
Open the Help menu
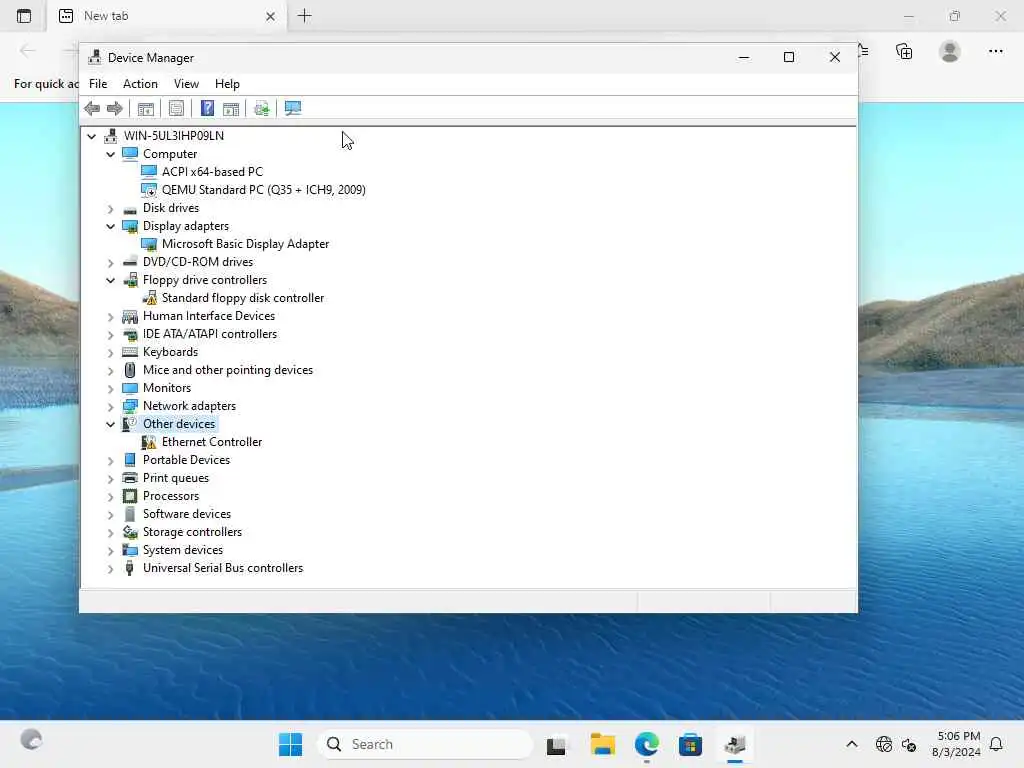[x=227, y=84]
